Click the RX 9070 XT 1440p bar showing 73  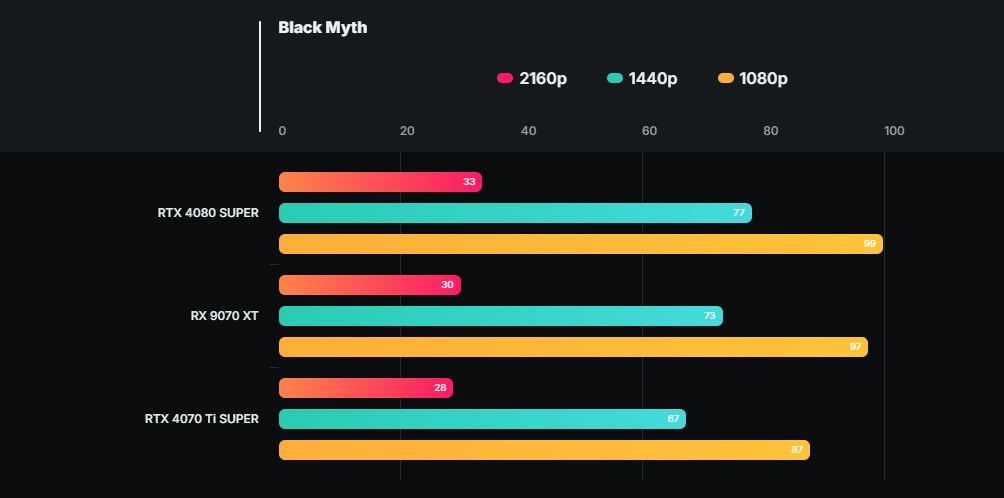501,316
